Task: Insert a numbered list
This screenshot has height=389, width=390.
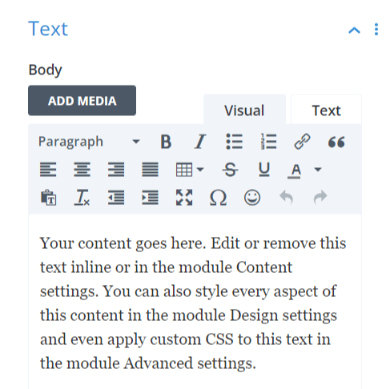Action: [x=268, y=142]
